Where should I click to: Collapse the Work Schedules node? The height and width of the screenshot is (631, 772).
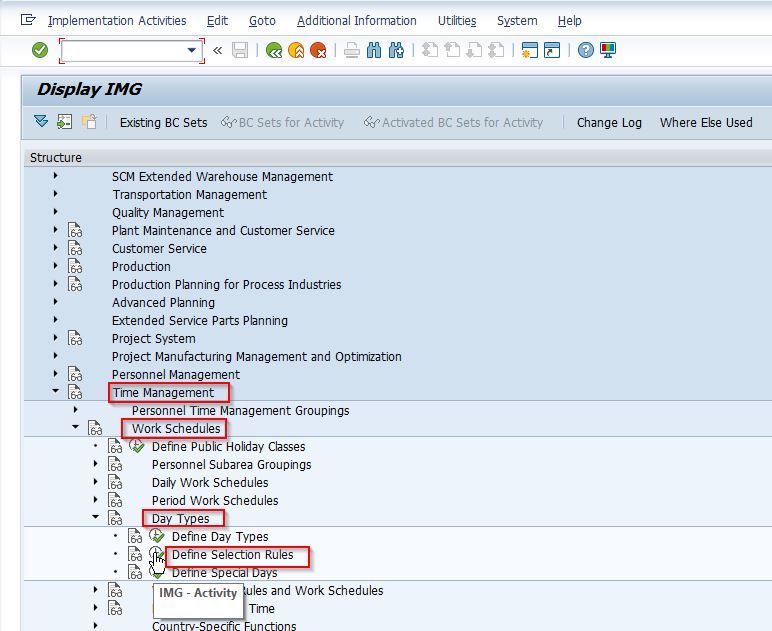click(75, 427)
